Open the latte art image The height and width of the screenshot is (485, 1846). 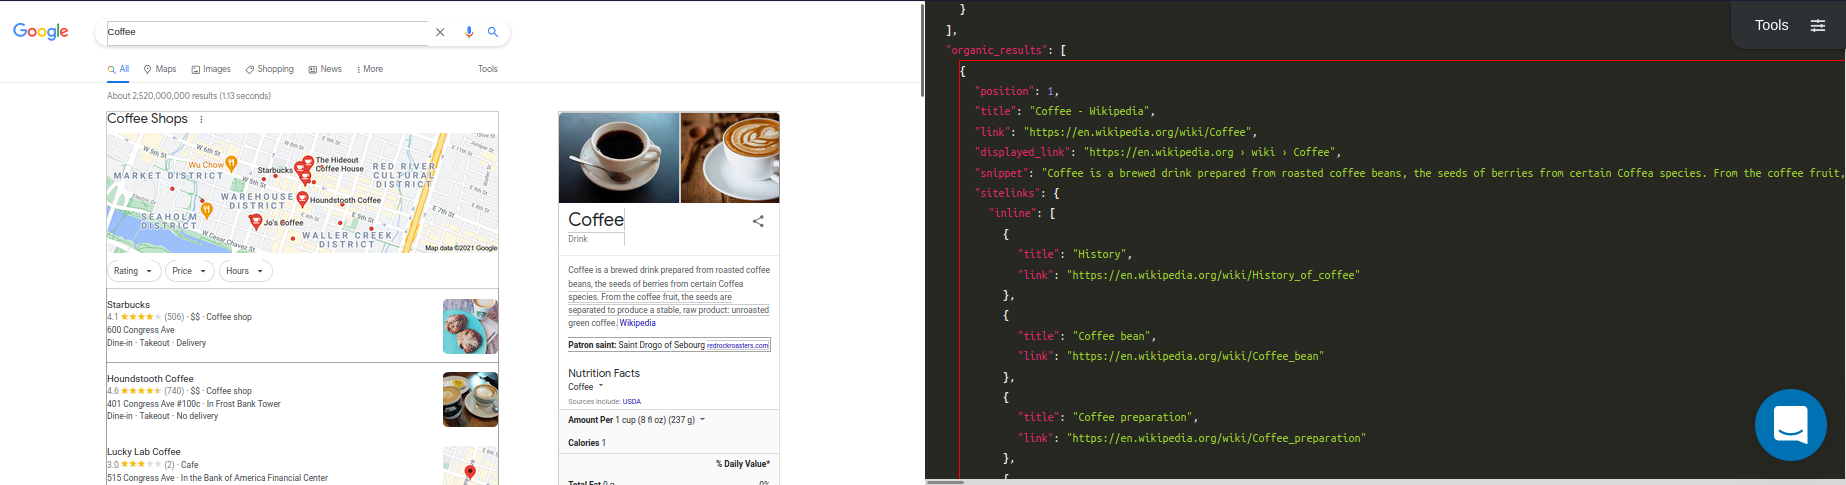(730, 158)
